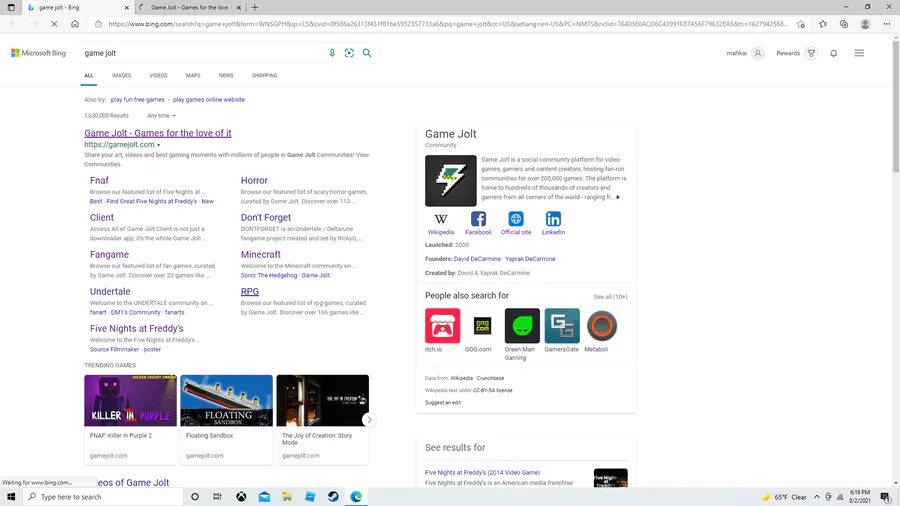Open the Game Jolt logo image

click(x=451, y=181)
